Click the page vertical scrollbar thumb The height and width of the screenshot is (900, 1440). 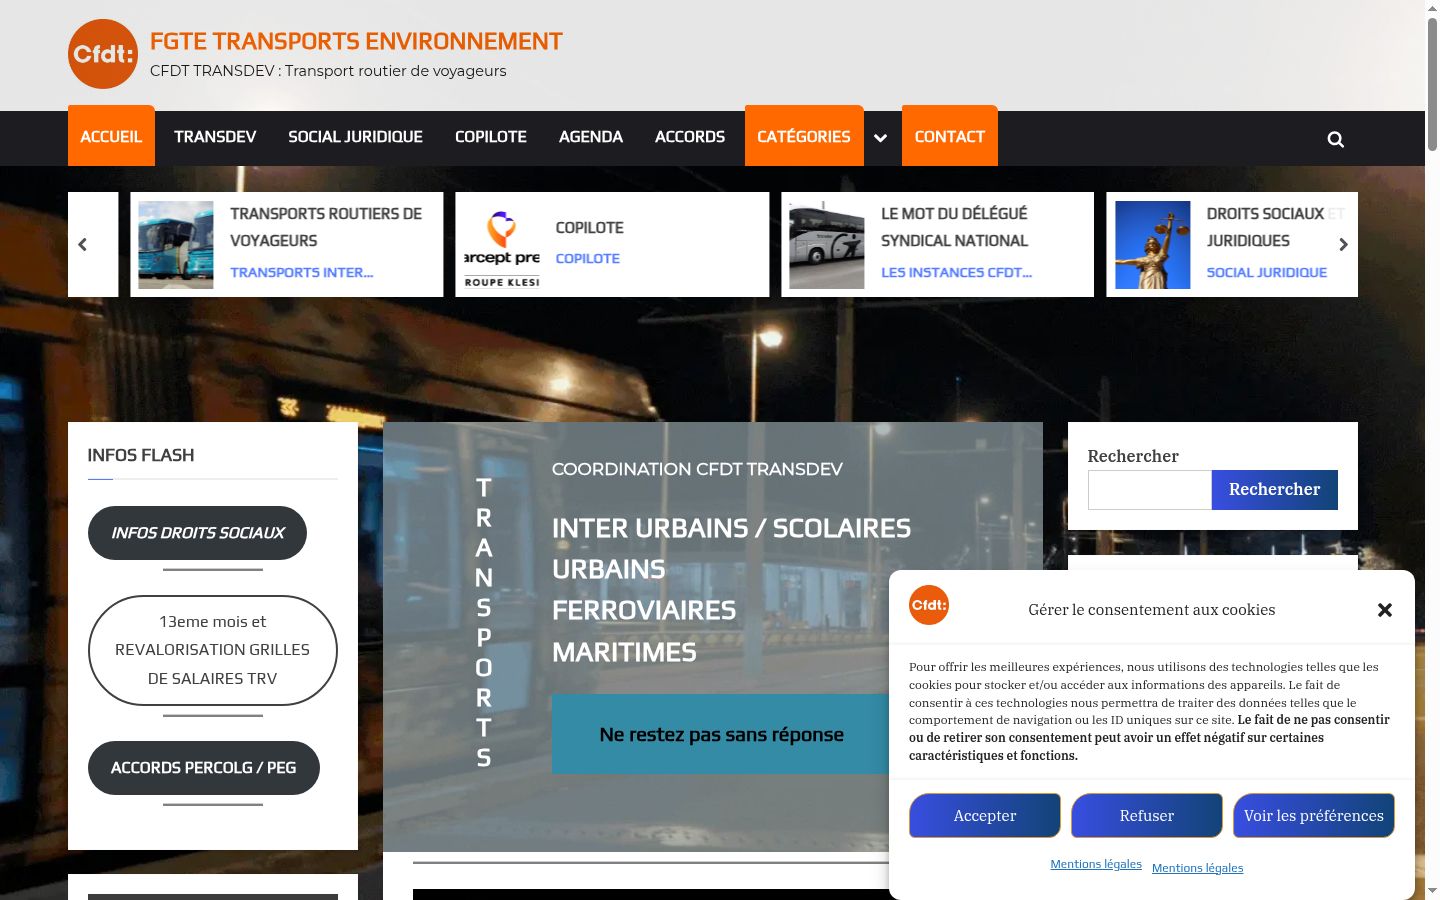tap(1432, 85)
